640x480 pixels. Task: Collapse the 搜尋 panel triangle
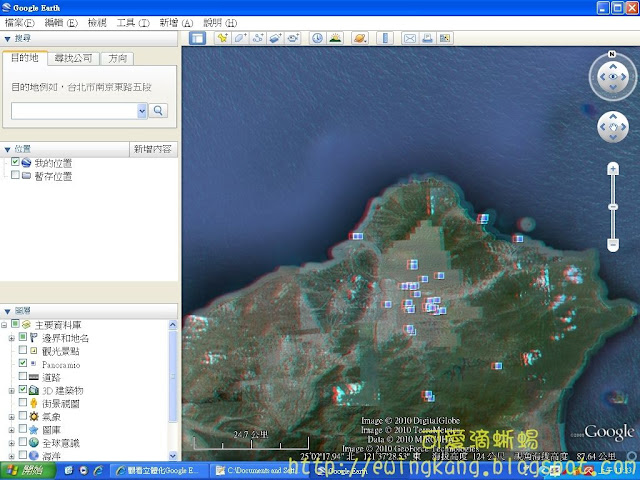(x=7, y=39)
